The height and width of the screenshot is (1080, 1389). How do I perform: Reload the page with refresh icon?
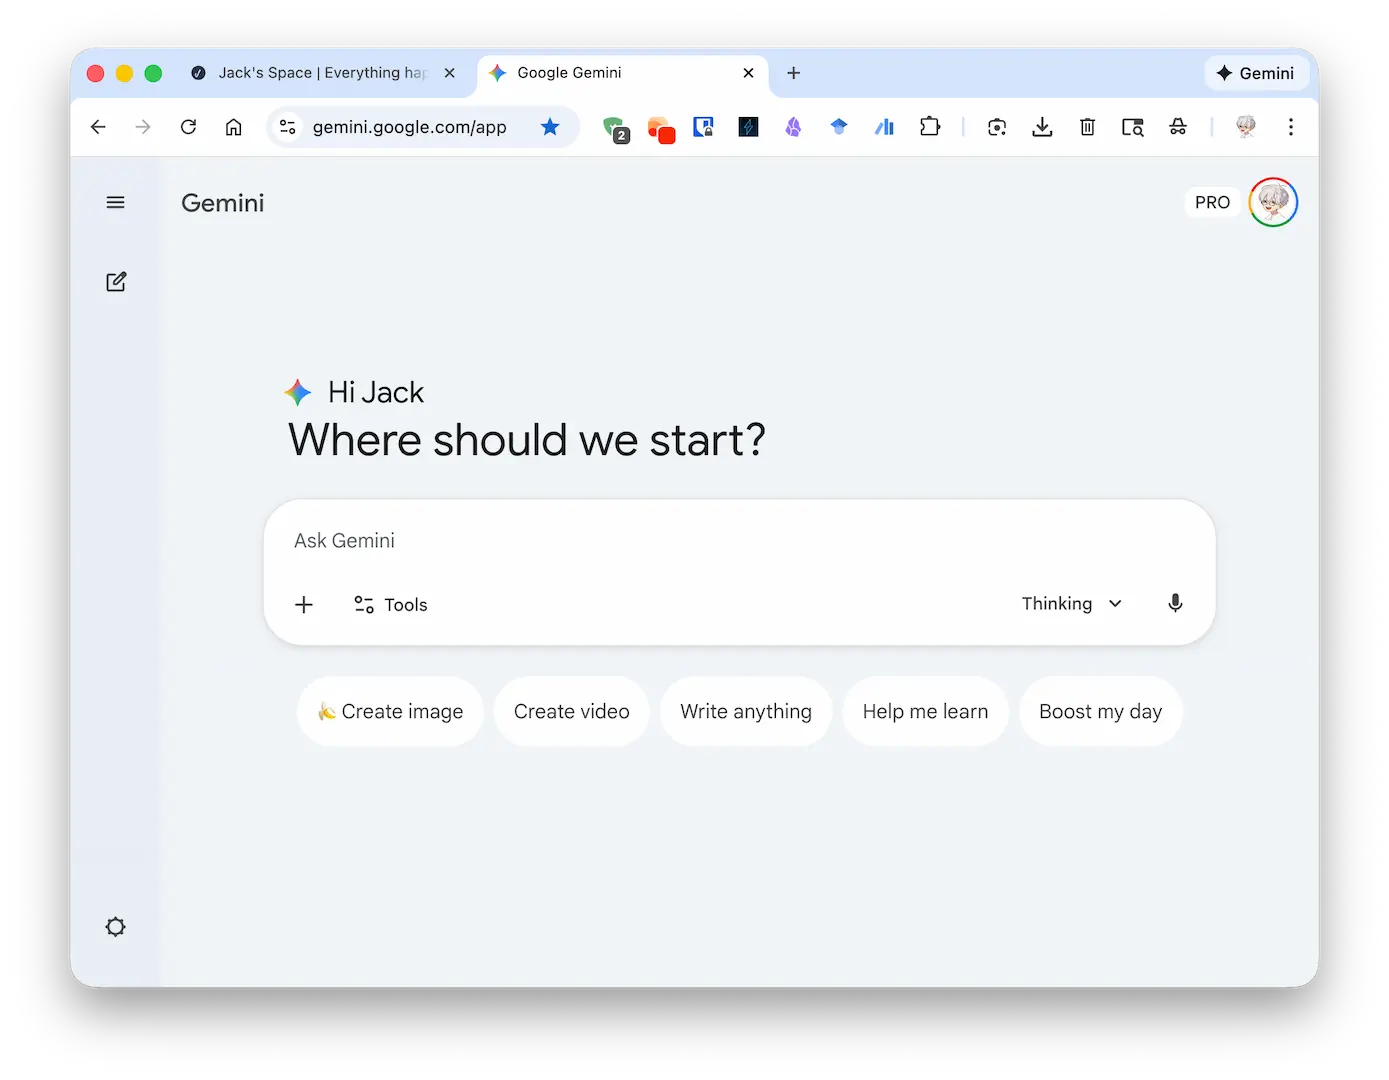click(x=188, y=127)
